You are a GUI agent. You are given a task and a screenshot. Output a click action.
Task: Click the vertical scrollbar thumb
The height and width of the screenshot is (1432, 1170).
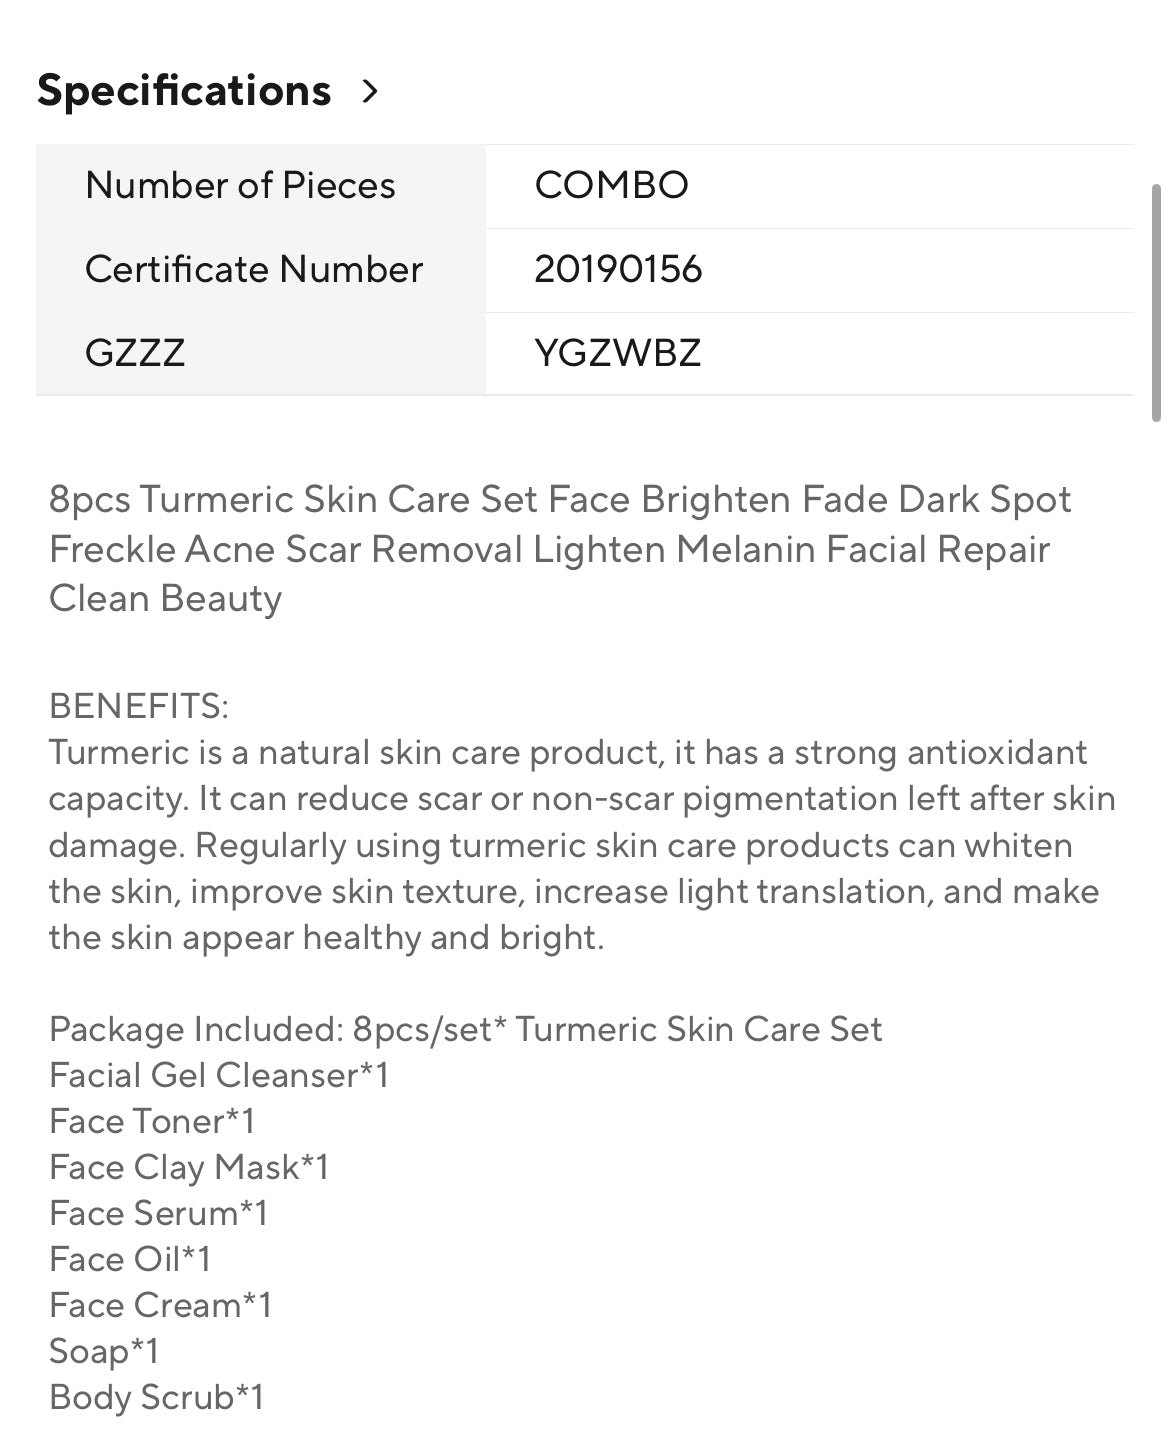[x=1156, y=302]
